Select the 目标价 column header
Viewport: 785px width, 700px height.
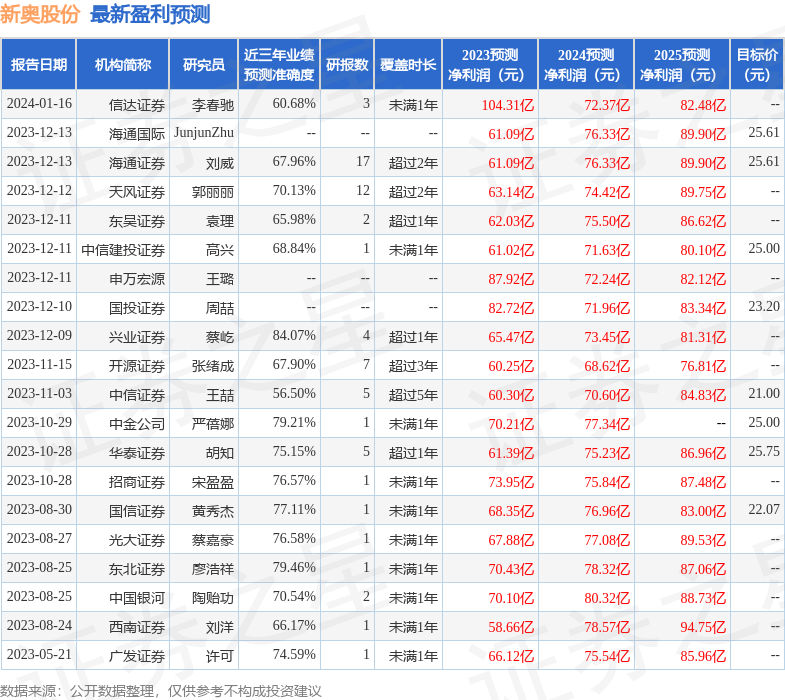pos(757,65)
